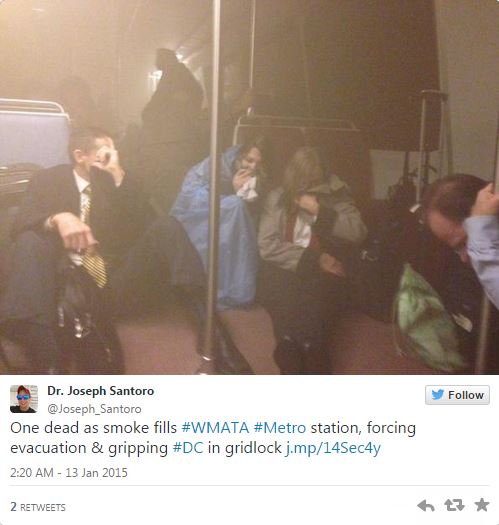Follow Dr. Joseph Santoro

tap(457, 395)
